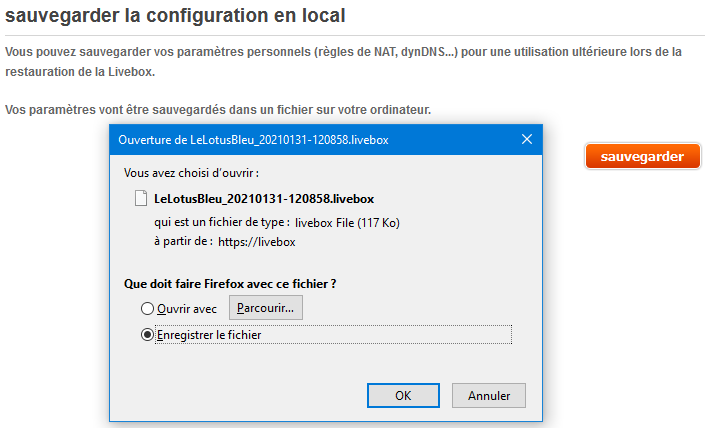Viewport: 718px width, 428px height.
Task: Select the "Ouvrir avec" radio circle
Action: pos(148,309)
